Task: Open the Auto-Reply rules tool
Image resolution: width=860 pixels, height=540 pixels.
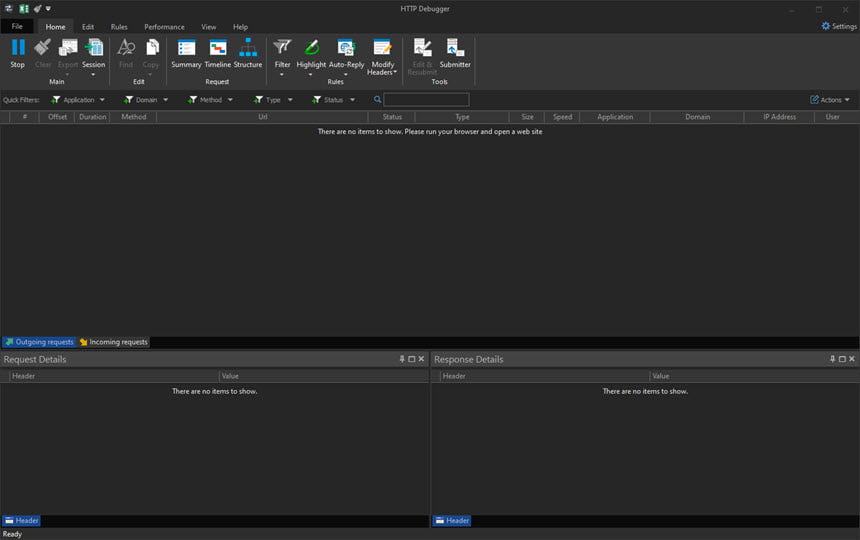Action: [346, 55]
